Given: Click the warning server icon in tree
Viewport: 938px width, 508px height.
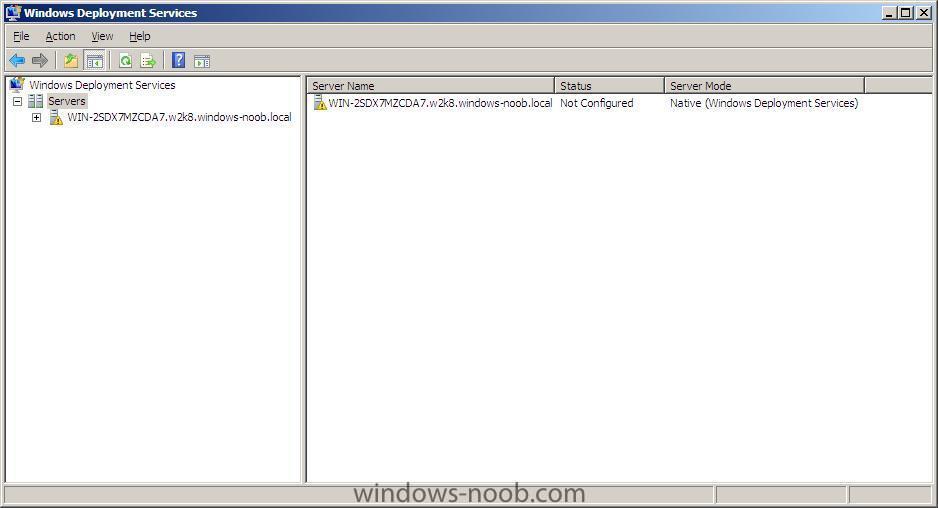Looking at the screenshot, I should coord(56,117).
